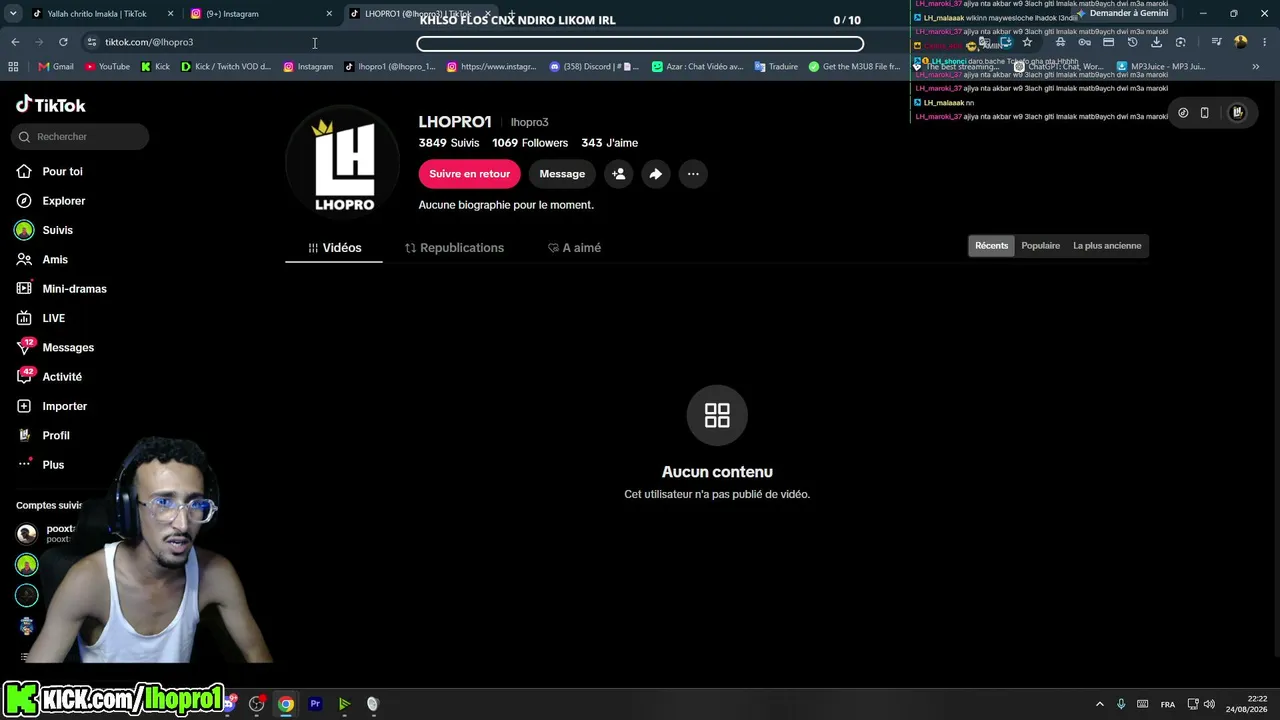Viewport: 1280px width, 720px height.
Task: Close the Instagram browser tab
Action: pyautogui.click(x=329, y=14)
